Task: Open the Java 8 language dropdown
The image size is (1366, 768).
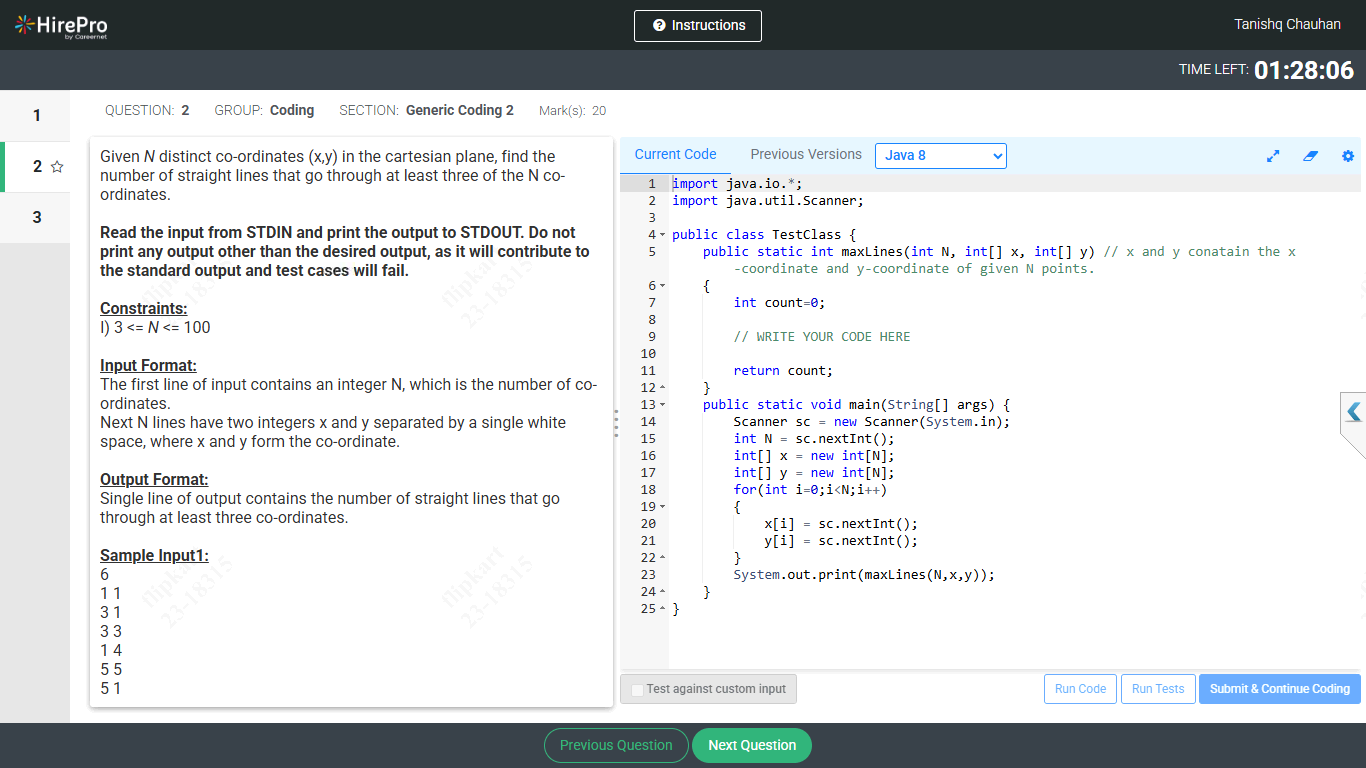Action: 941,156
